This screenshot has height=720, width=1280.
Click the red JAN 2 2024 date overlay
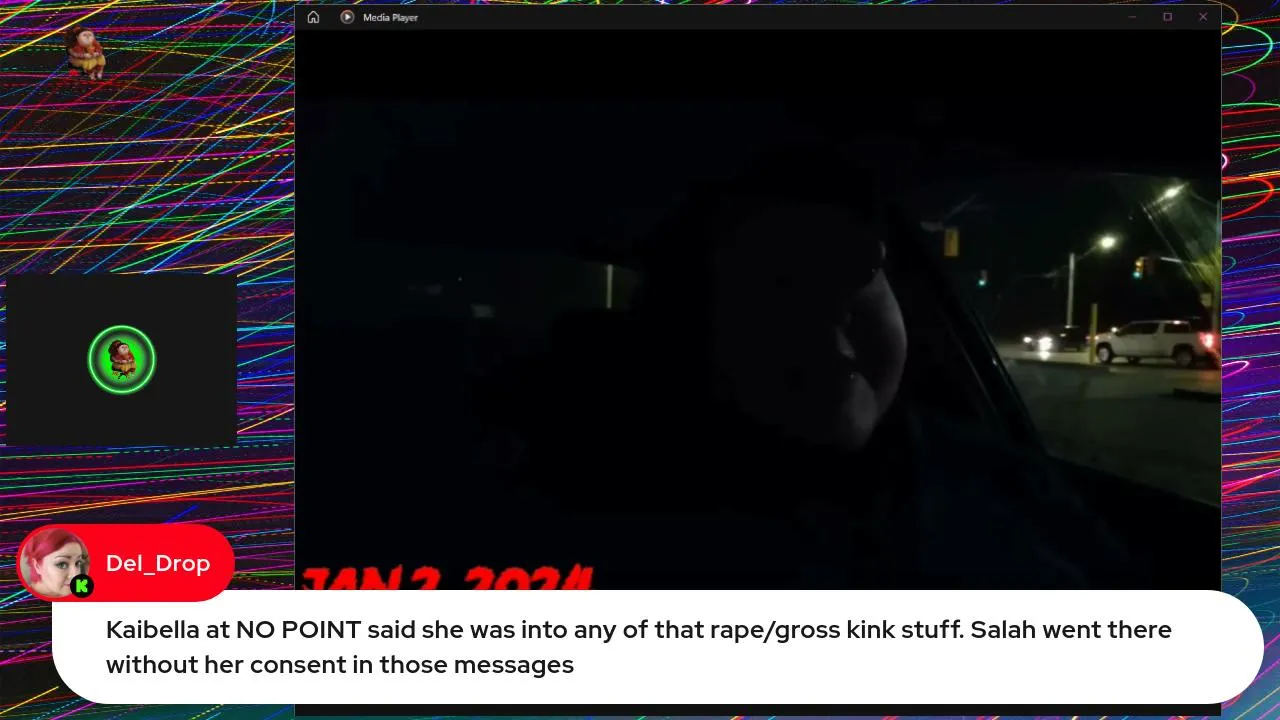(447, 578)
